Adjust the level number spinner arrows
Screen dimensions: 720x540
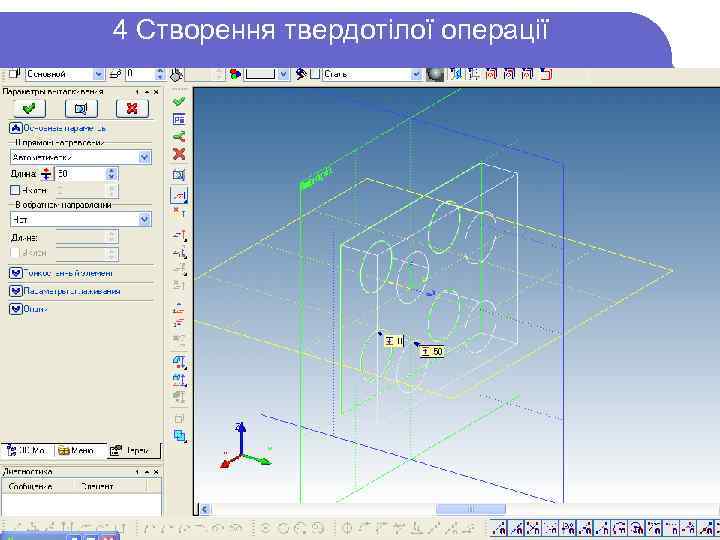point(160,74)
